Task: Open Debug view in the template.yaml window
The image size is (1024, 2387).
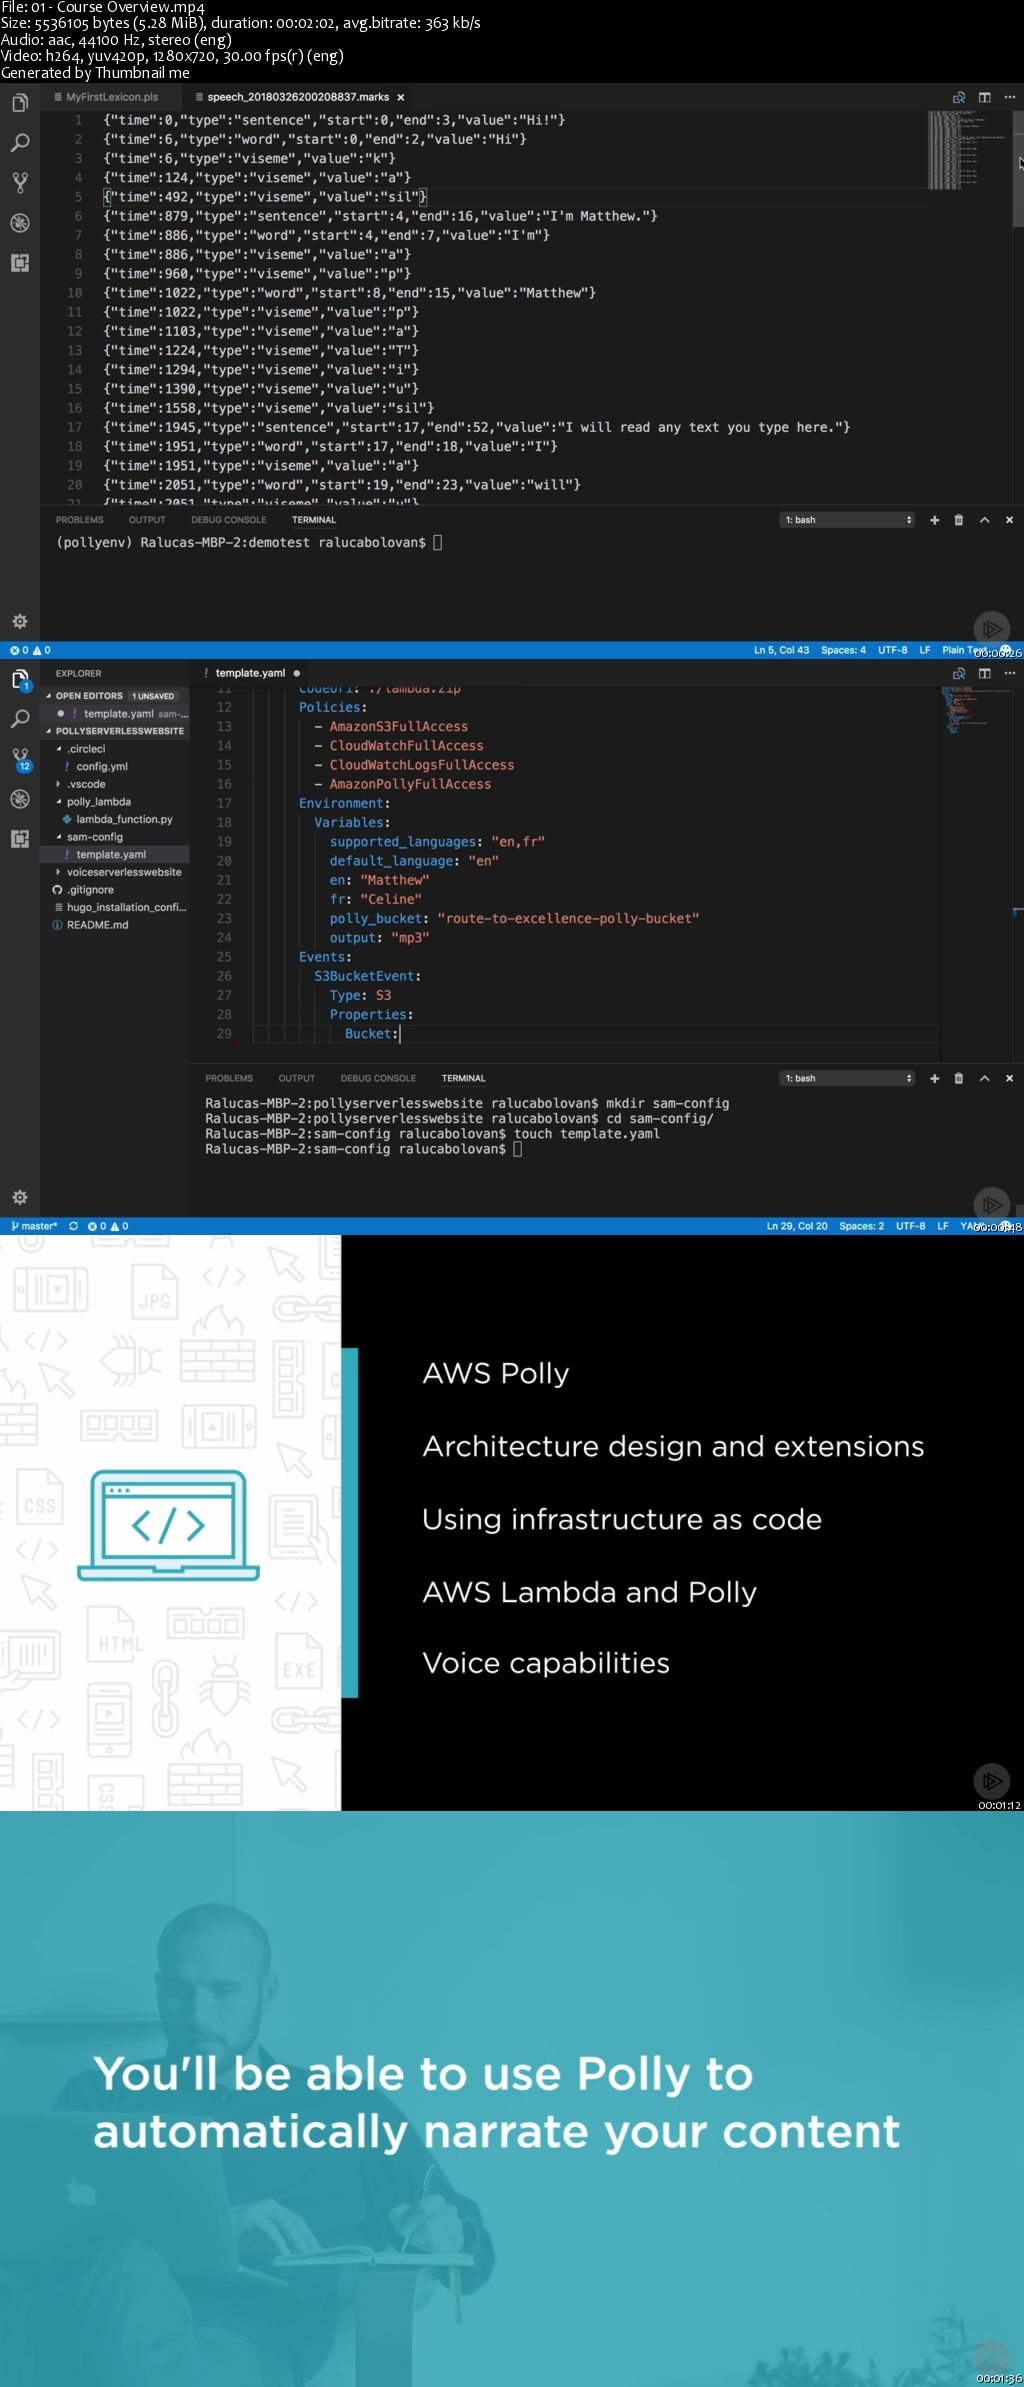Action: (19, 799)
